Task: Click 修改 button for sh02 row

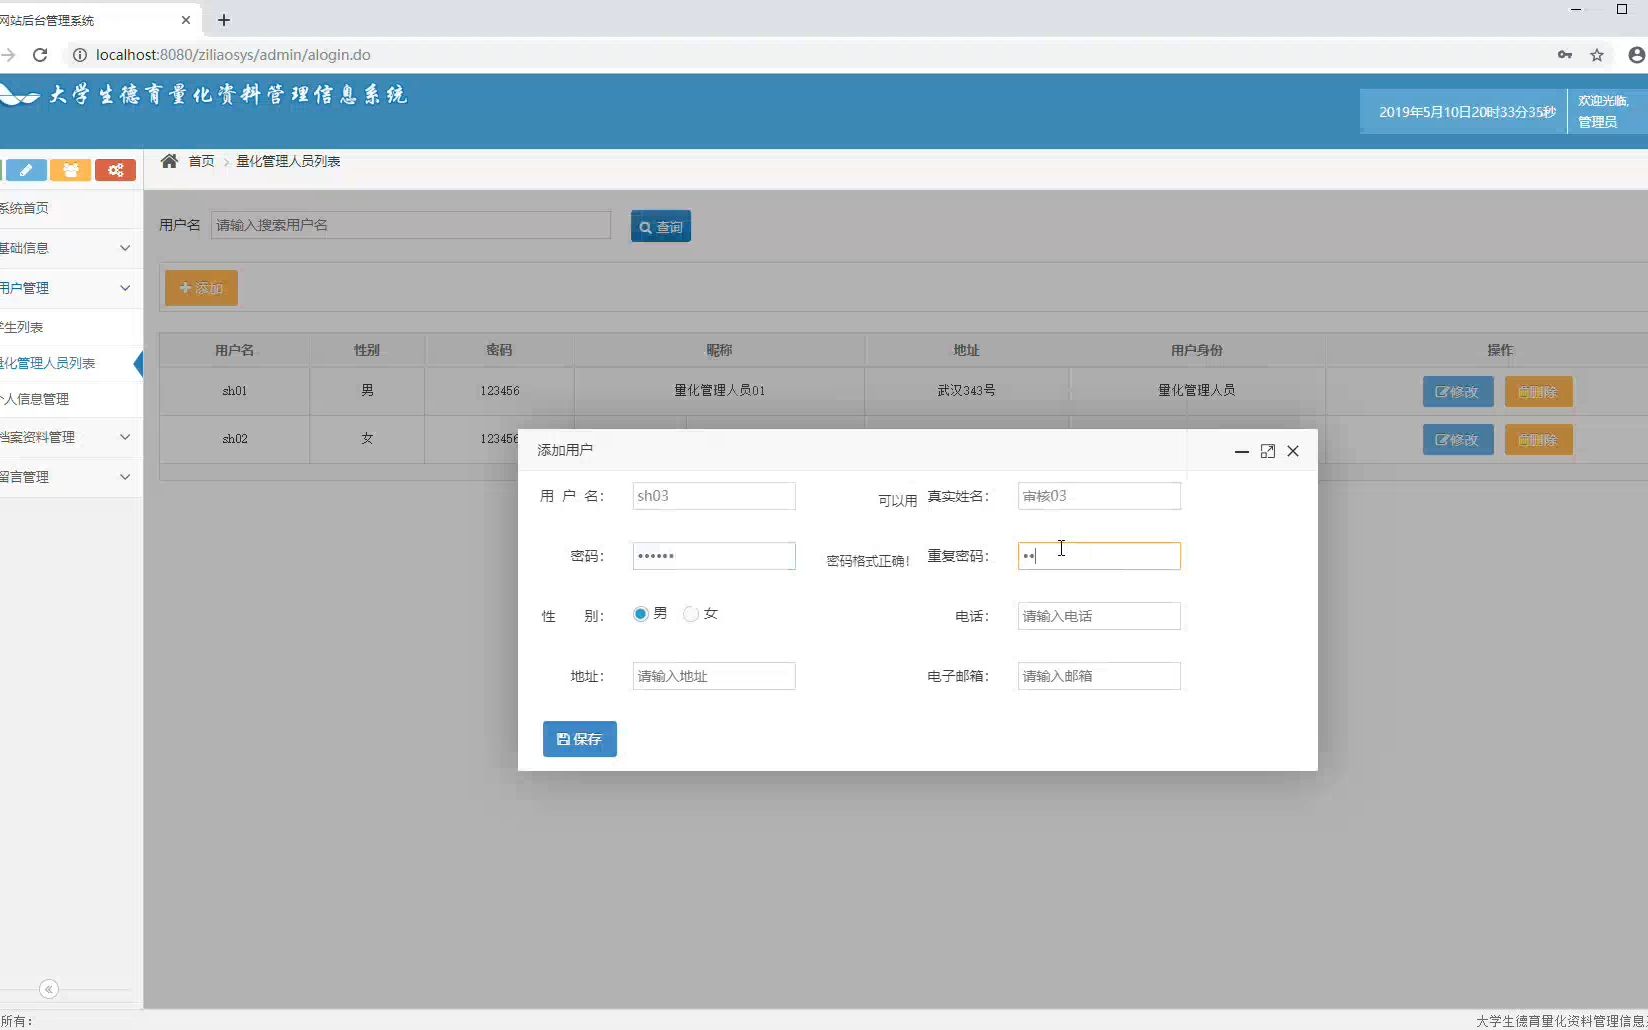Action: click(1458, 440)
